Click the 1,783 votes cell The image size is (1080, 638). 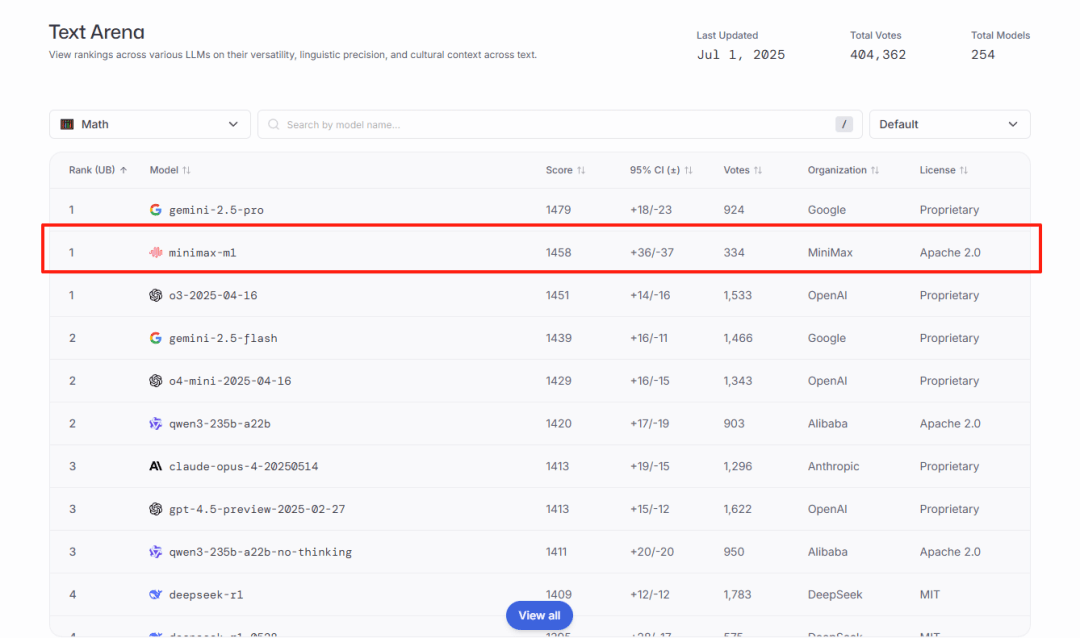[x=738, y=594]
